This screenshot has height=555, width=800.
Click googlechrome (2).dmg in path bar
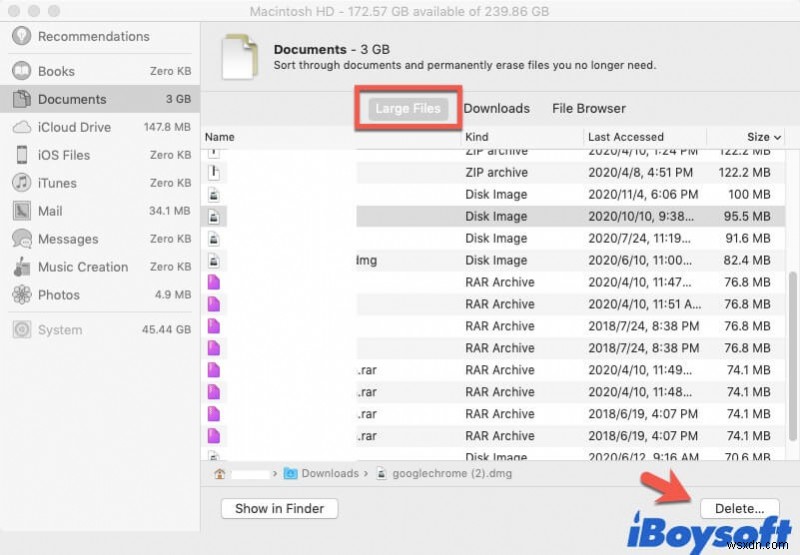click(452, 473)
